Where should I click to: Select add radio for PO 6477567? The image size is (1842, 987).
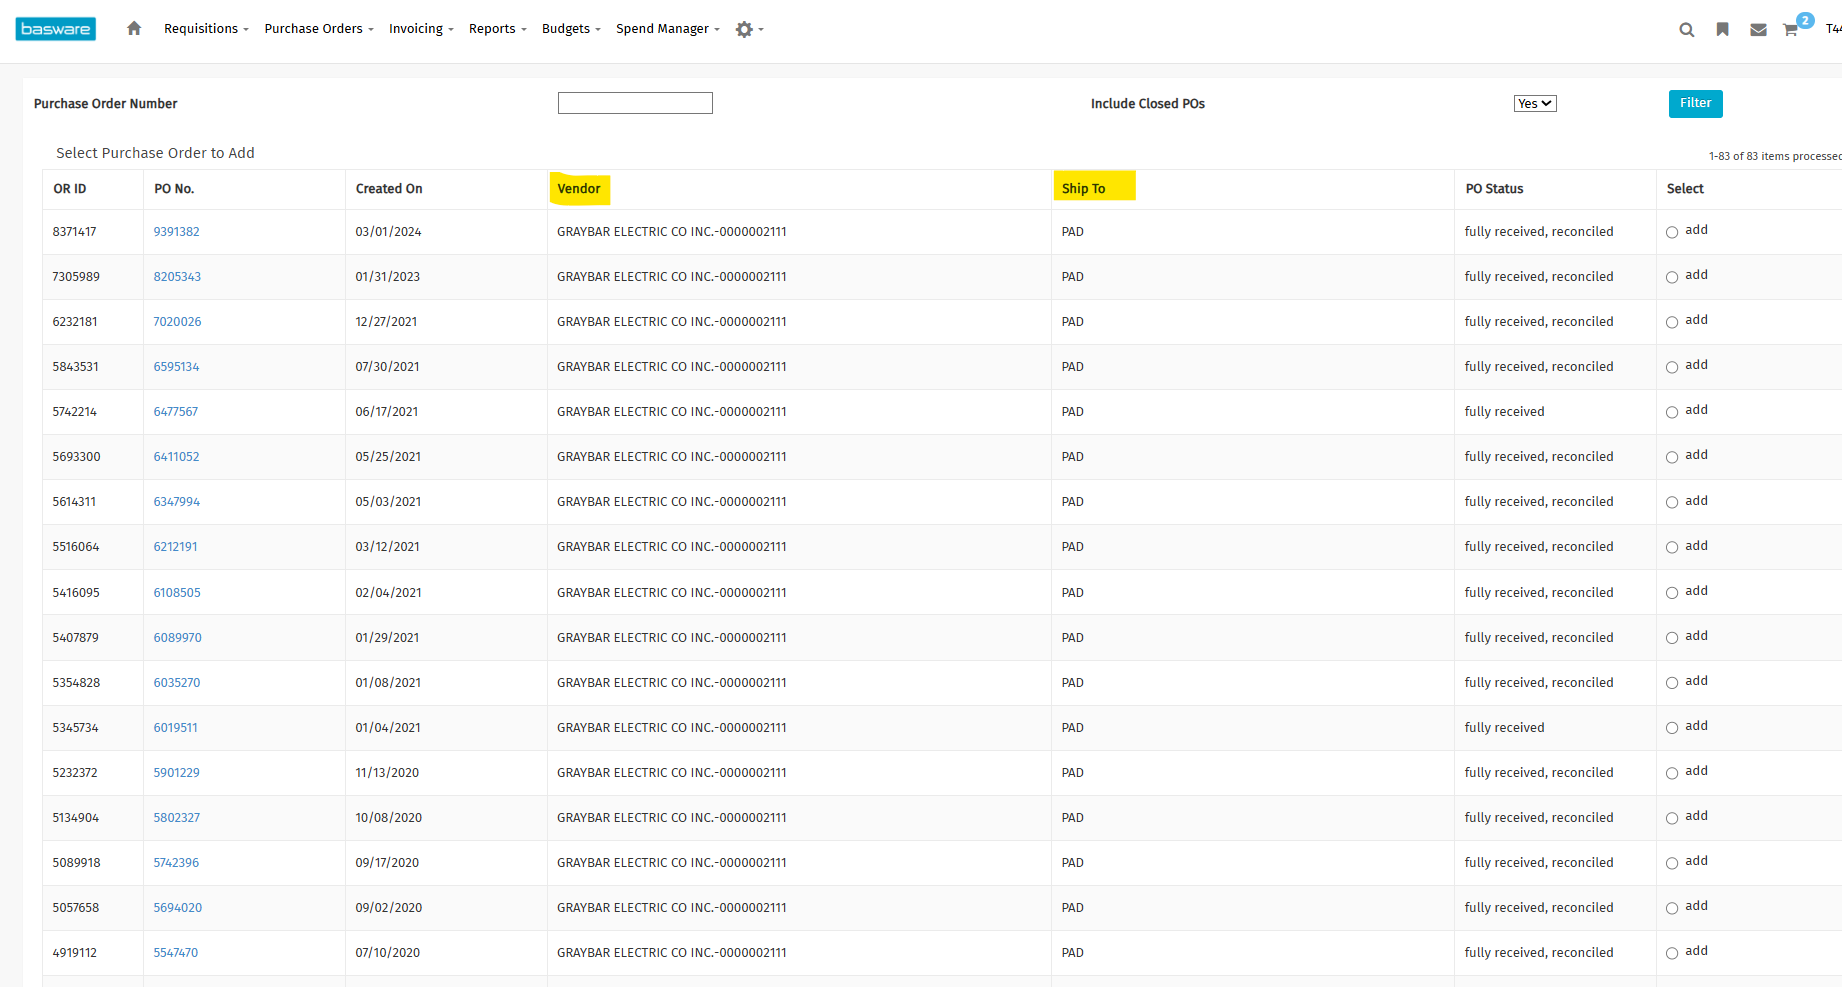click(1672, 412)
